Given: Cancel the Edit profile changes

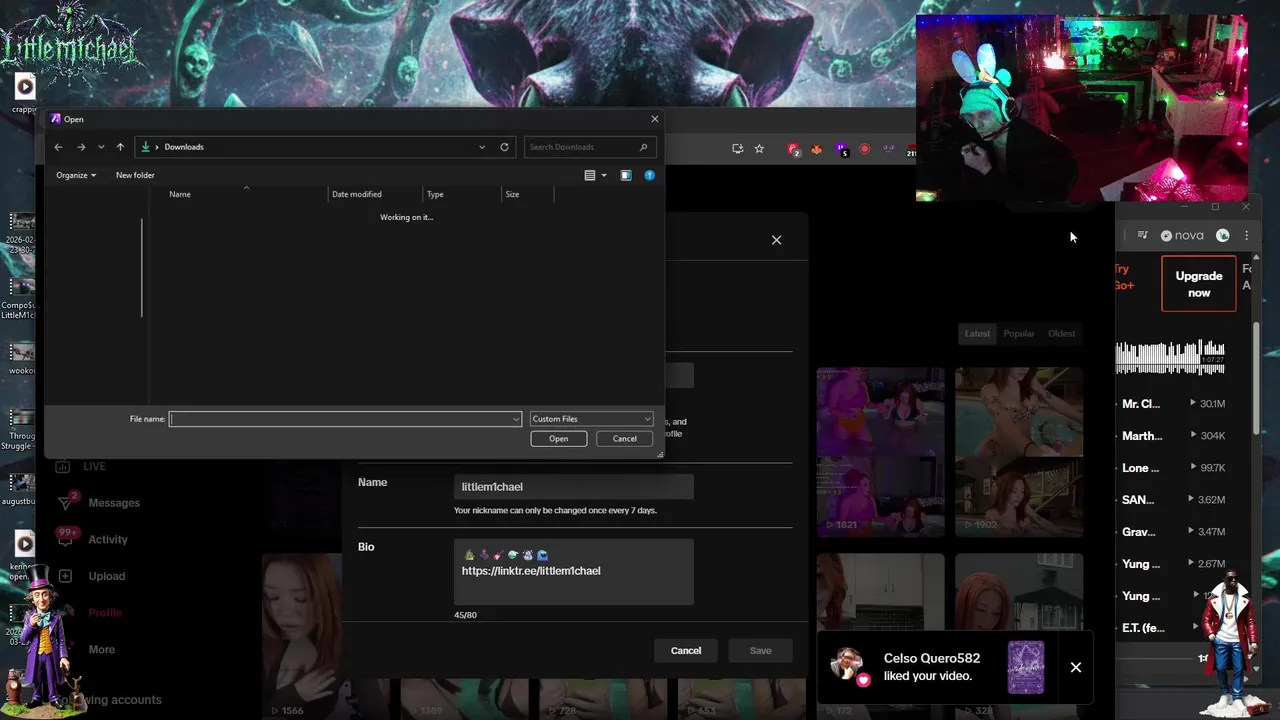Looking at the screenshot, I should coord(686,651).
